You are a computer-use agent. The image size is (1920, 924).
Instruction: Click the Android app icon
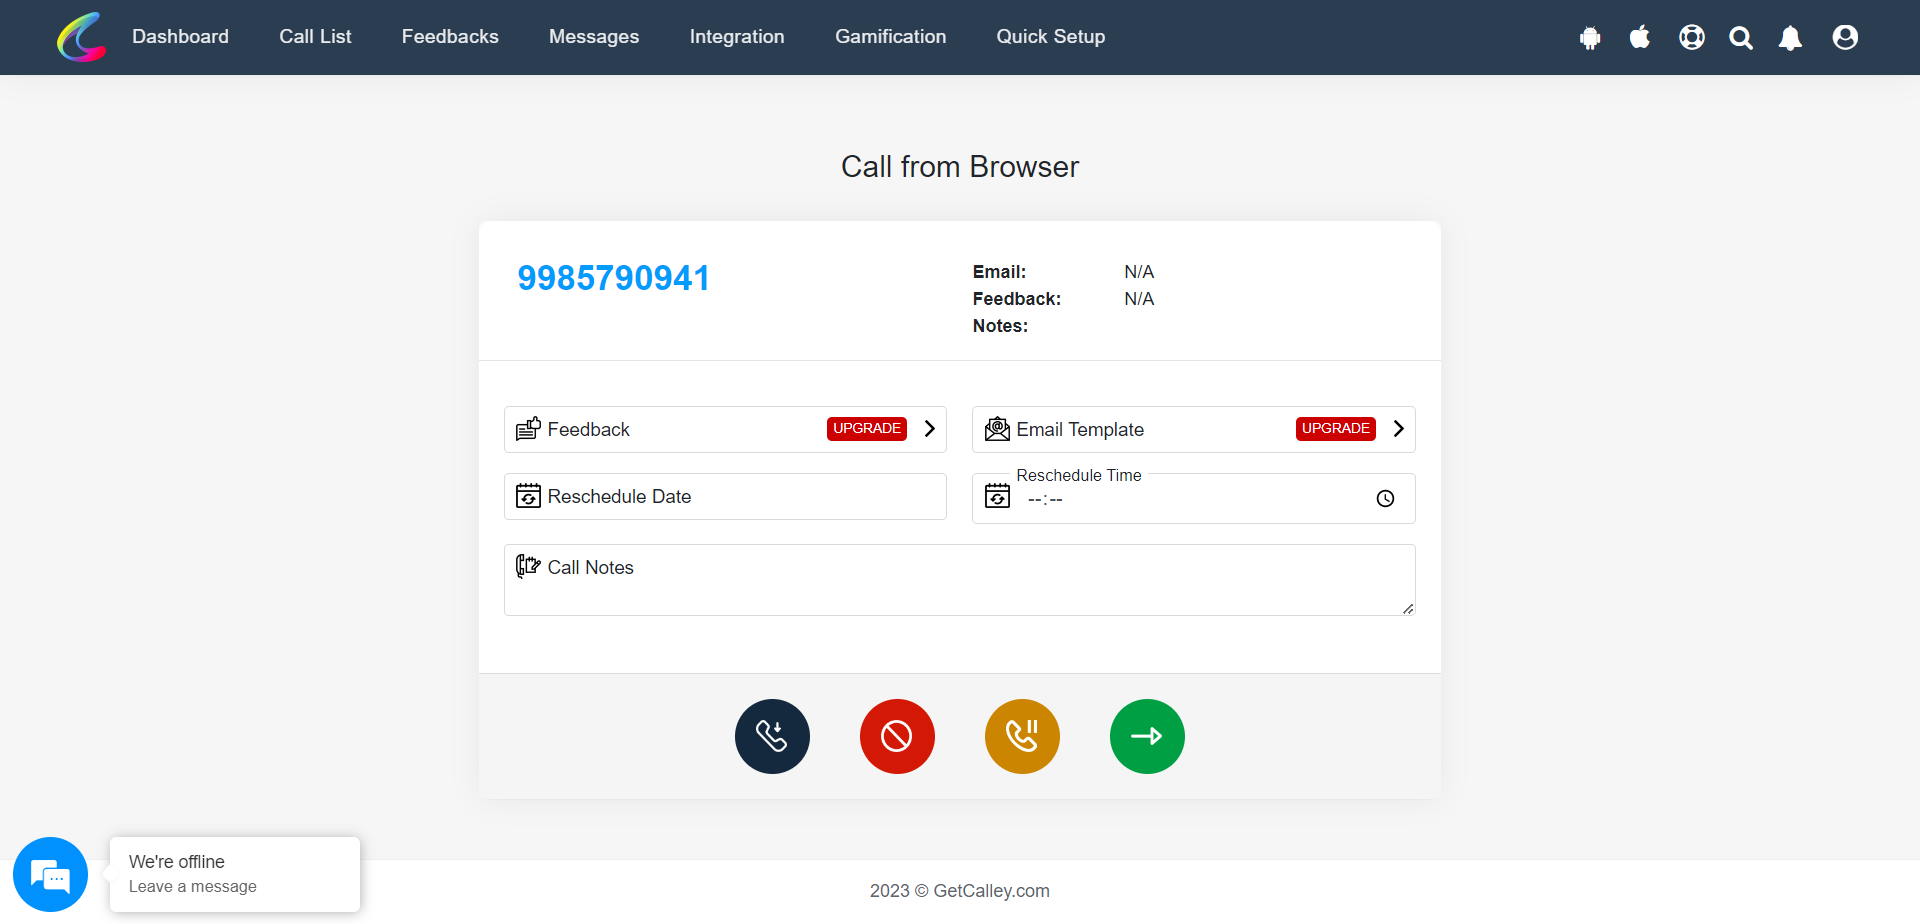1590,38
